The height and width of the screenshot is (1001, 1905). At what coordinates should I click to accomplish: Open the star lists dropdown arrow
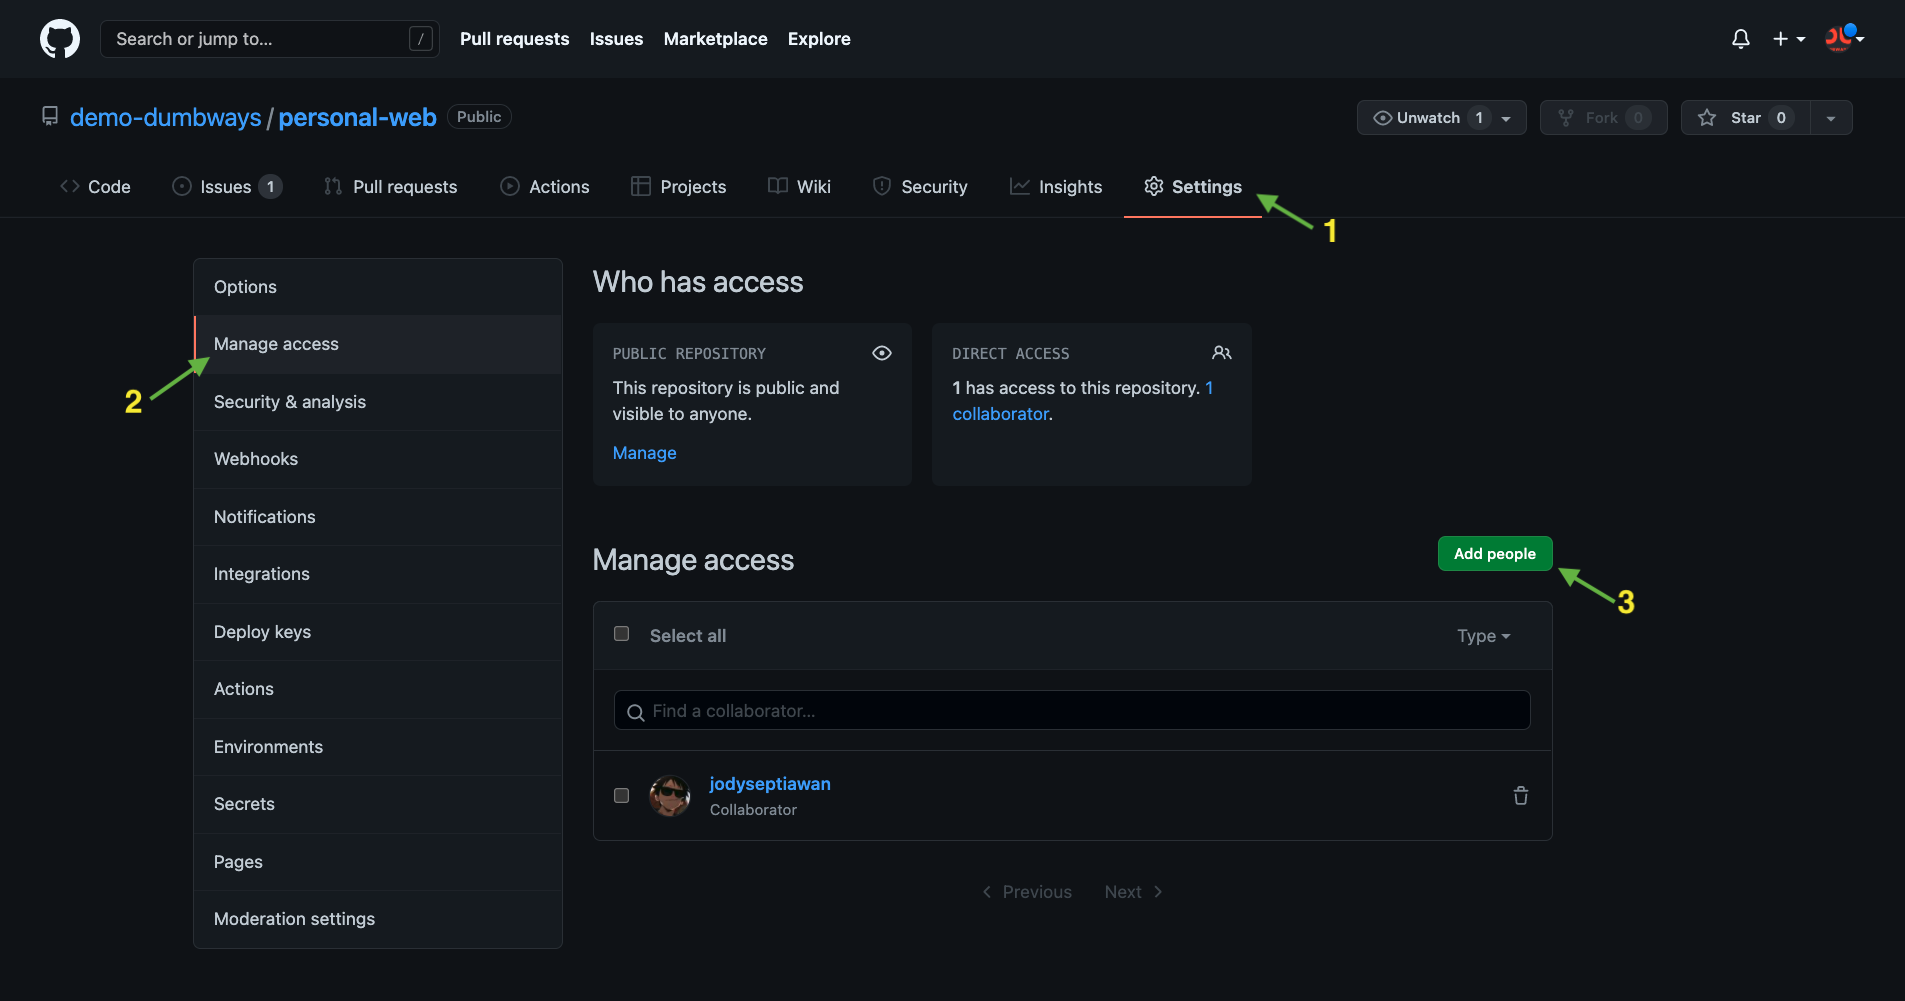1831,118
